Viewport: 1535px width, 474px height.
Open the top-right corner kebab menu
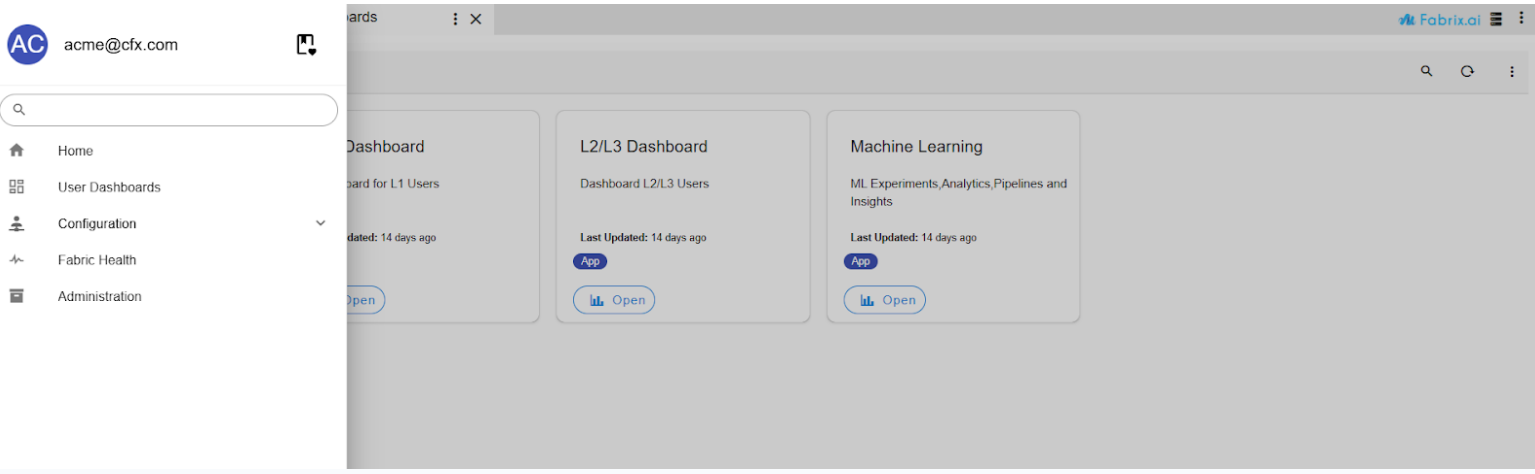1521,19
